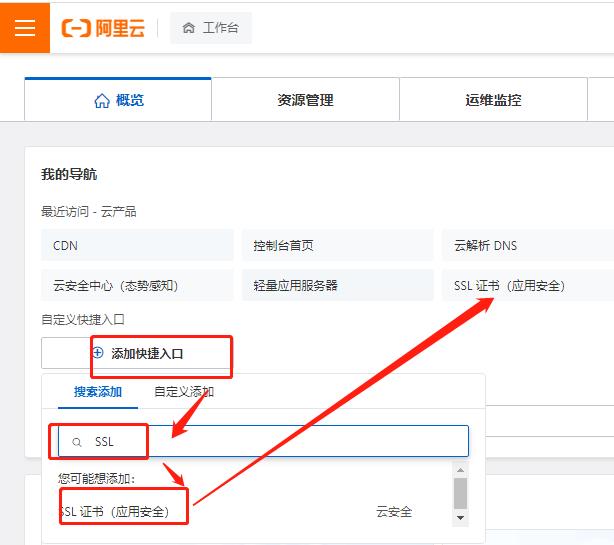Switch to the 运维监控 tab

[x=493, y=100]
